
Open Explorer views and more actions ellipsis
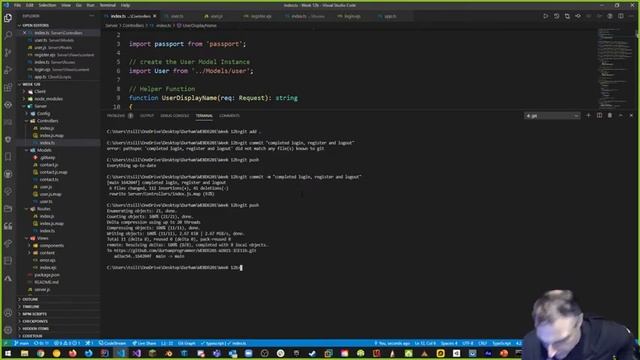click(x=92, y=16)
